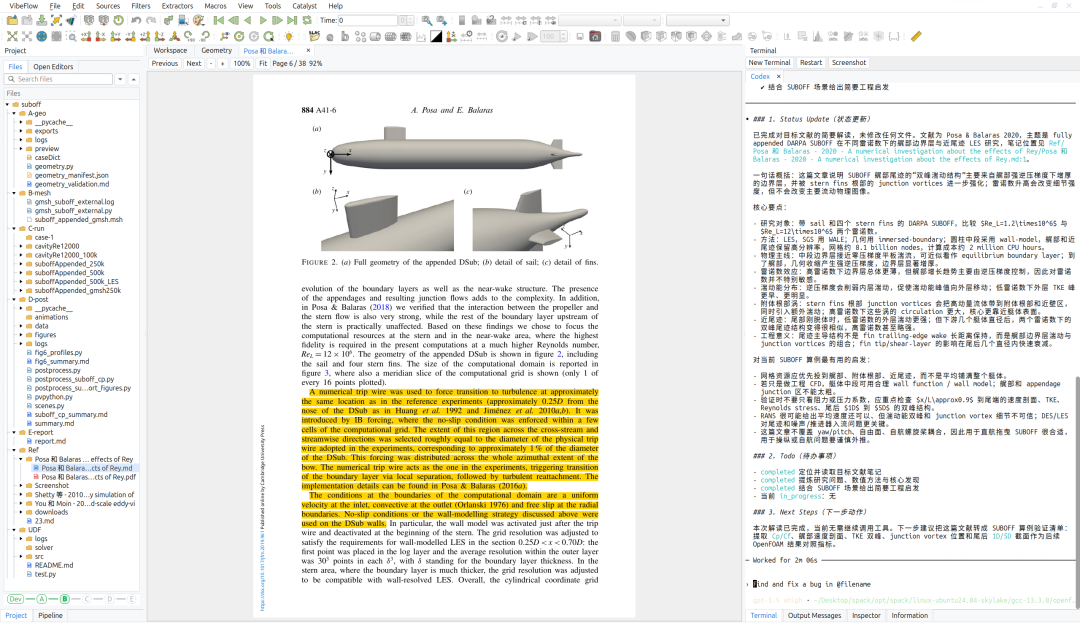Collapse the suboff root folder
The image size is (1080, 631).
pos(8,105)
